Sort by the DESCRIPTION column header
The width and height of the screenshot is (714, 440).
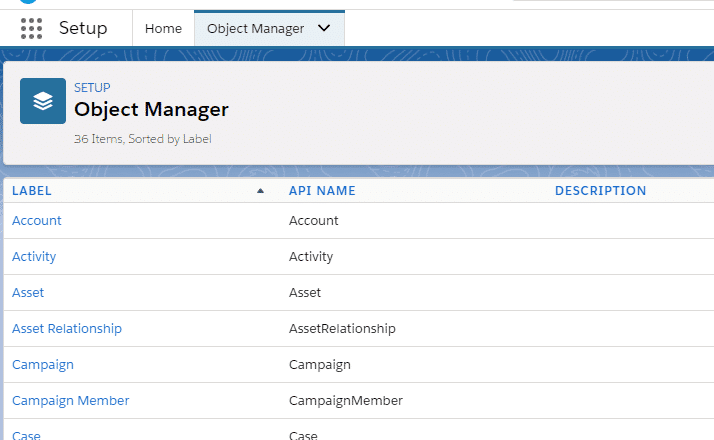click(600, 191)
